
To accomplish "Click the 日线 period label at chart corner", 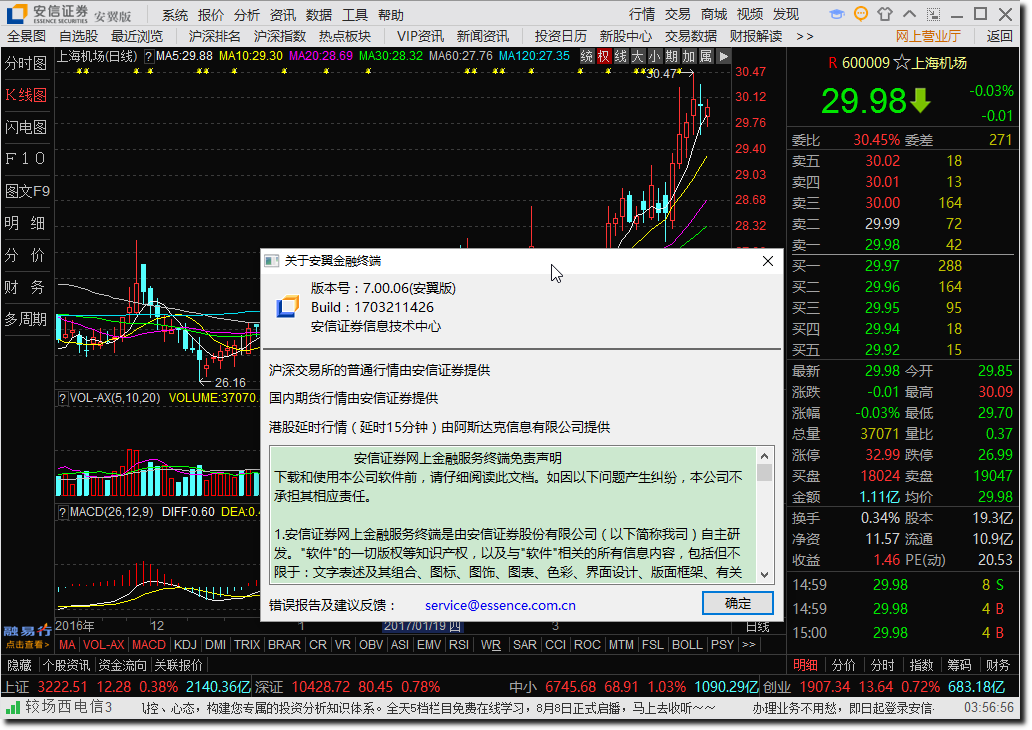I will 758,627.
